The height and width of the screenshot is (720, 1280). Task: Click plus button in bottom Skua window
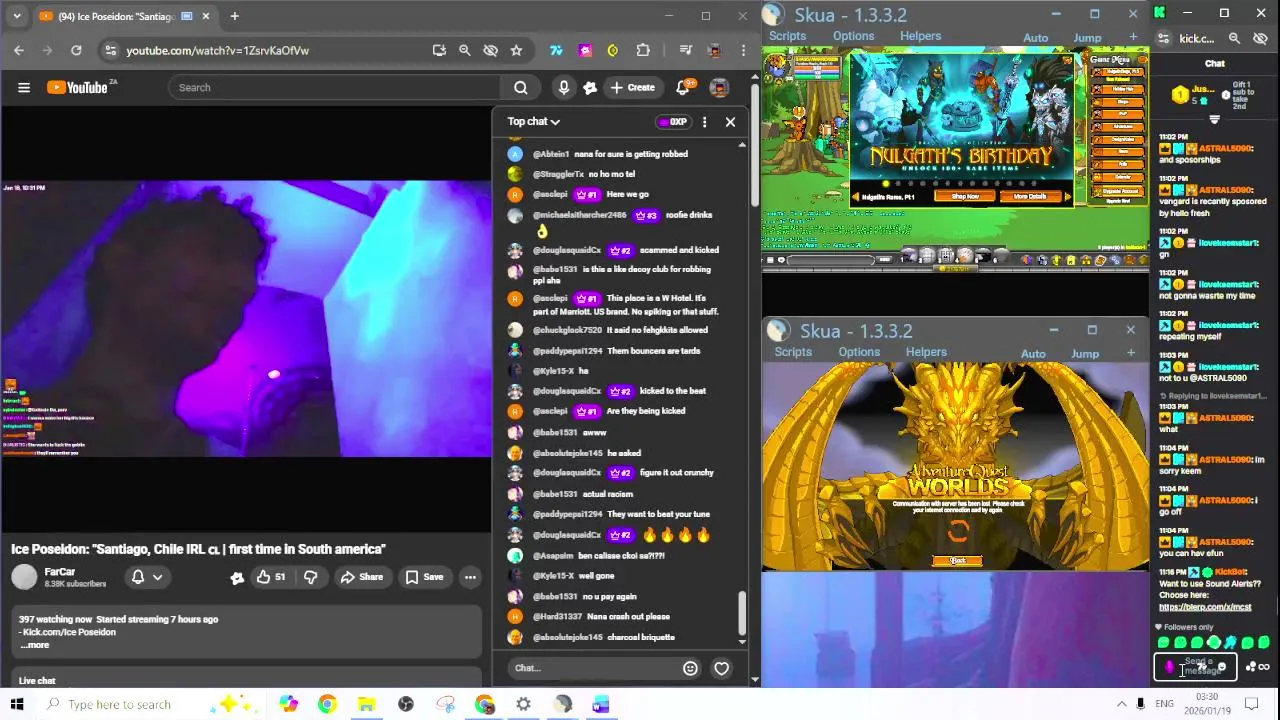click(x=1131, y=353)
